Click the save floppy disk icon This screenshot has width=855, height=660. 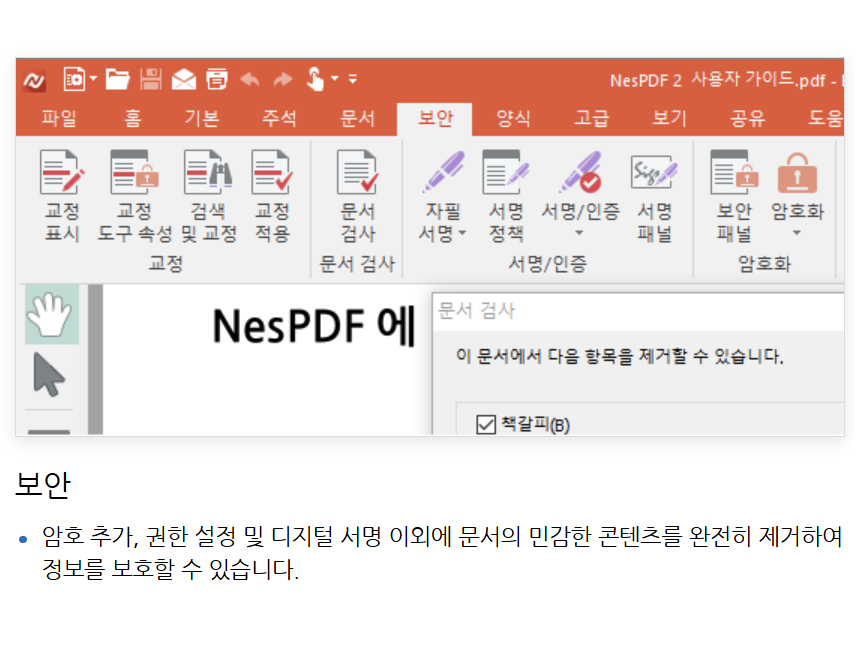[x=150, y=80]
